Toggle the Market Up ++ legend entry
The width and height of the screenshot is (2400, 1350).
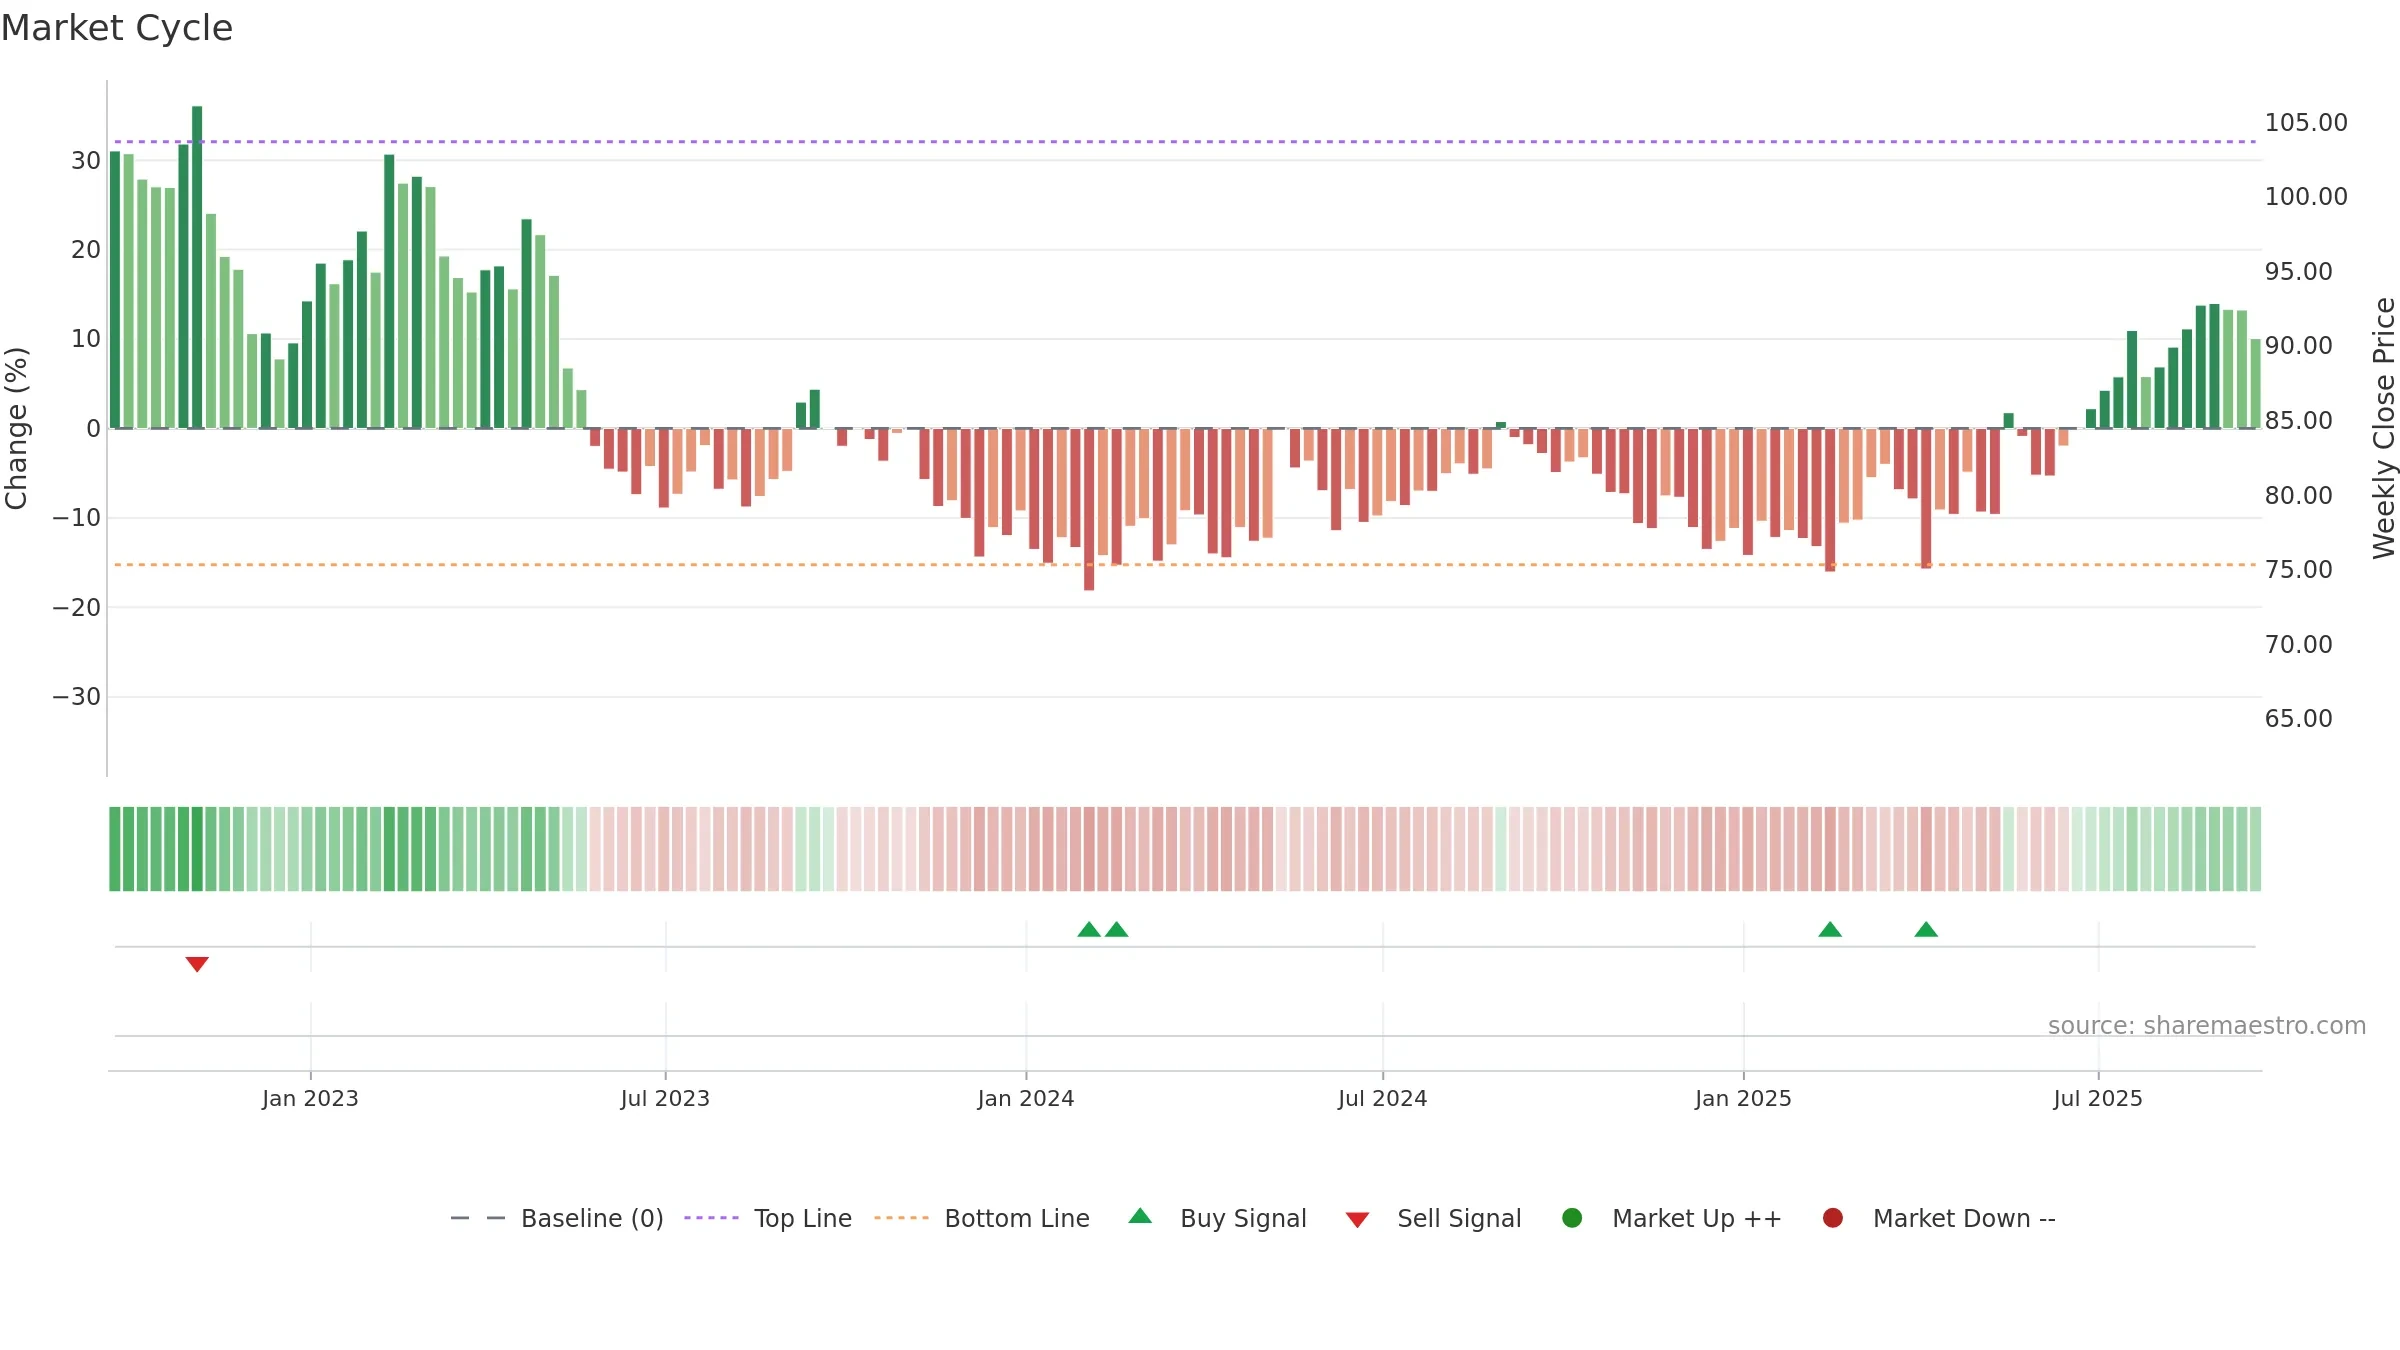tap(1672, 1218)
